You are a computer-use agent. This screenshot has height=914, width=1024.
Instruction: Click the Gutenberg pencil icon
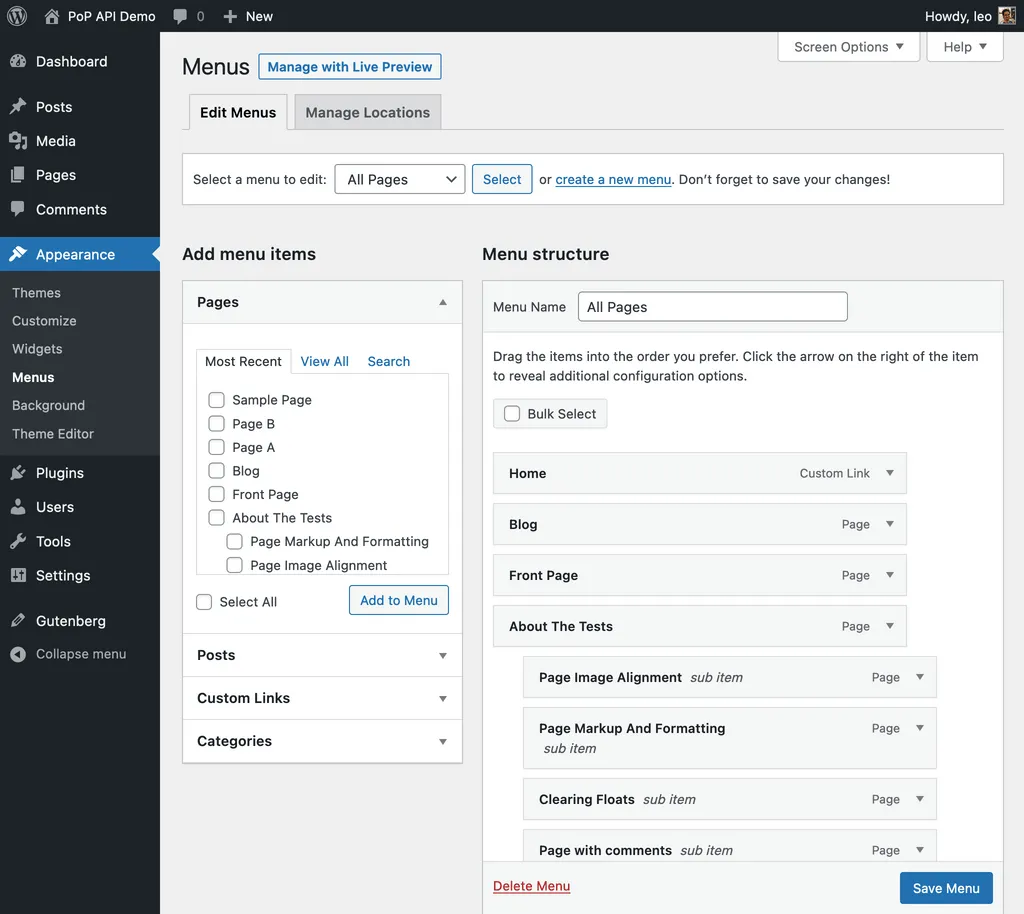point(18,620)
